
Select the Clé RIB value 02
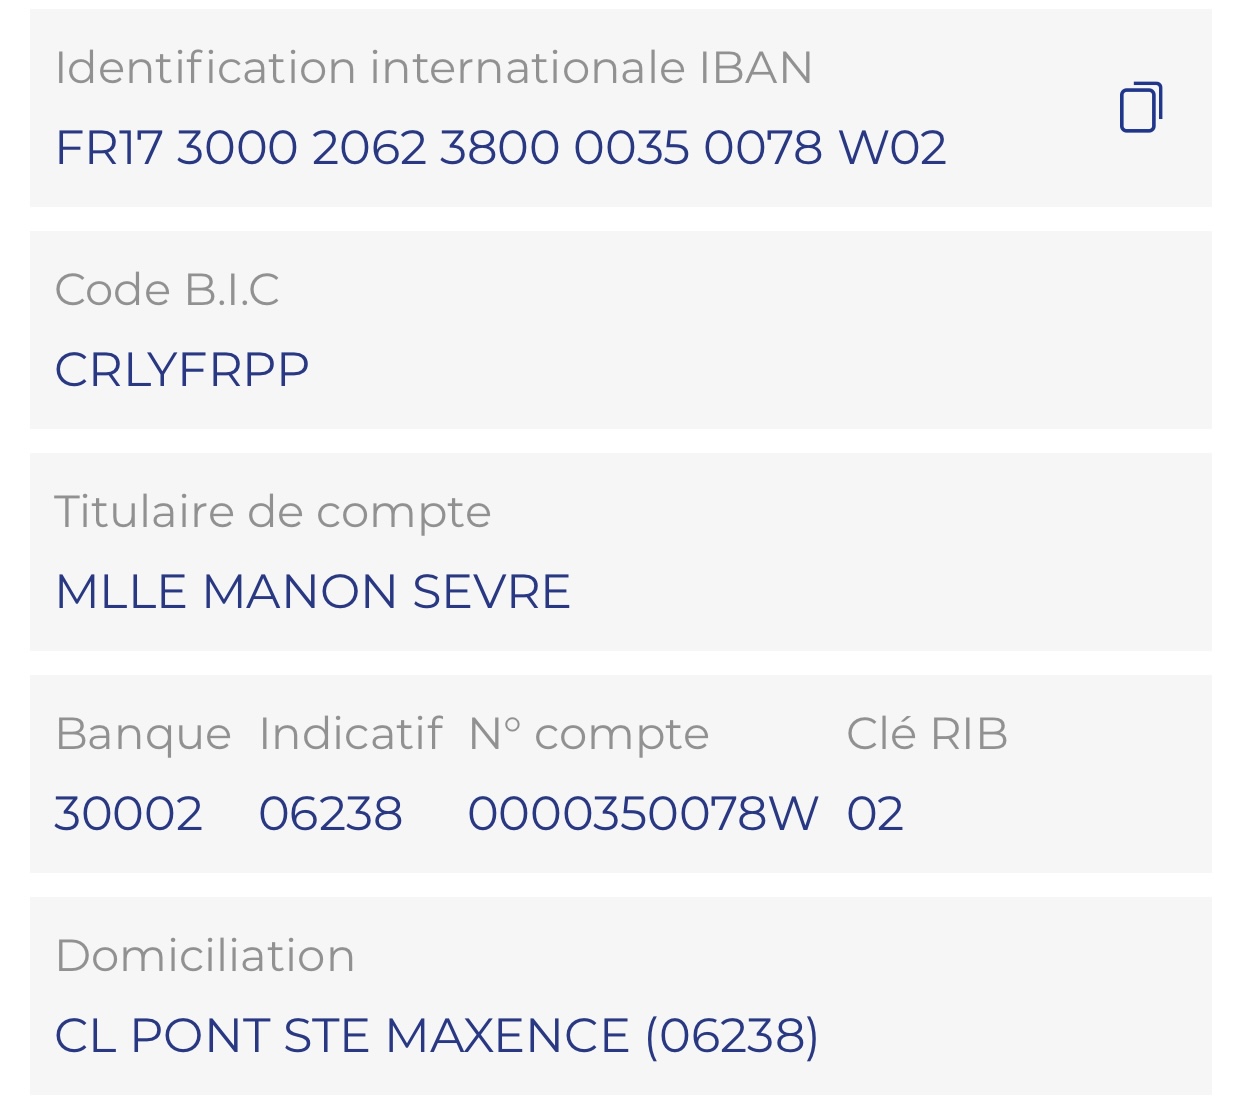875,813
